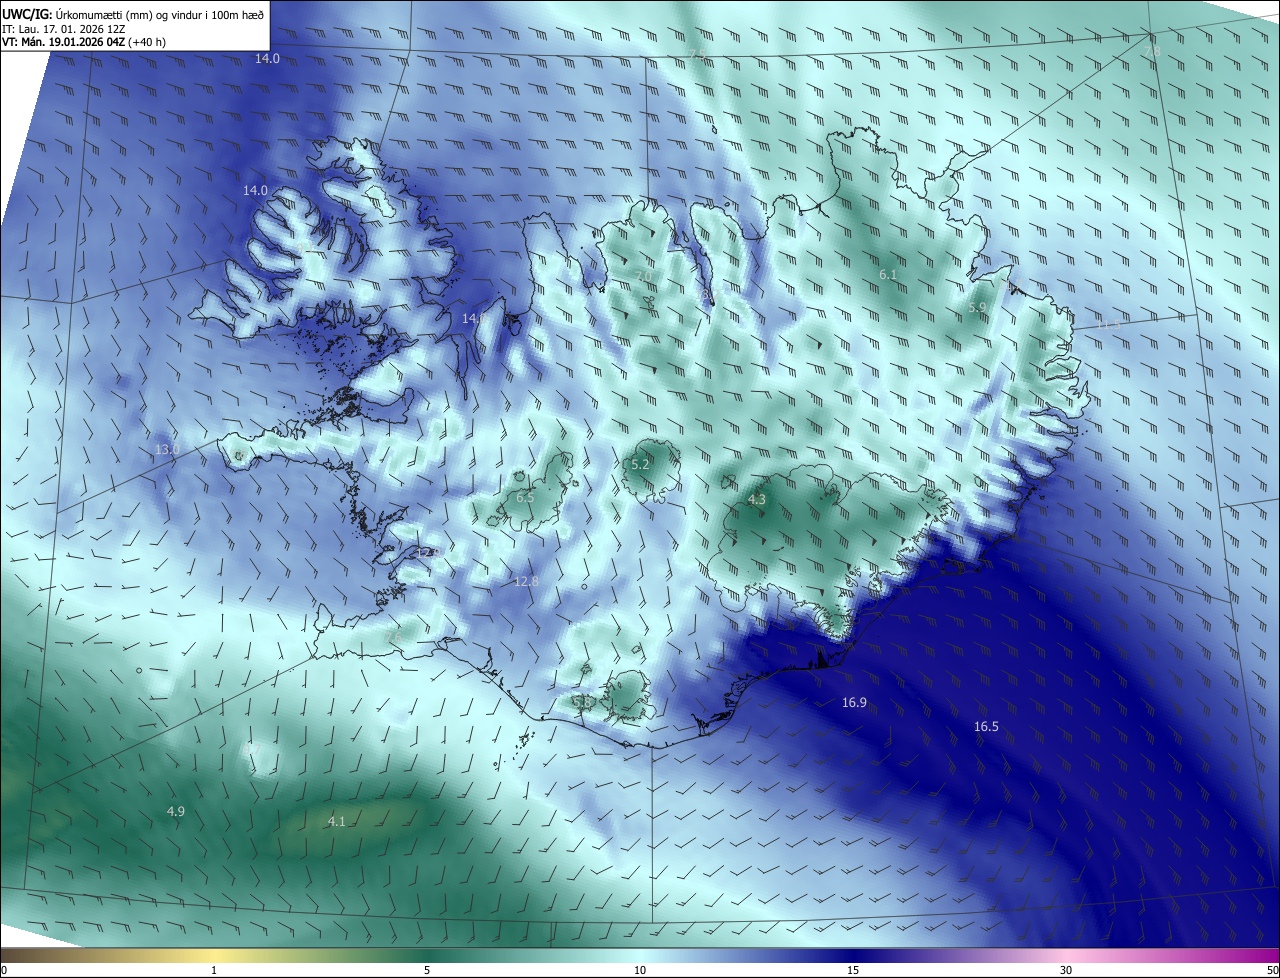Image resolution: width=1280 pixels, height=978 pixels.
Task: Click the 12.8 value label on the map
Action: [526, 582]
